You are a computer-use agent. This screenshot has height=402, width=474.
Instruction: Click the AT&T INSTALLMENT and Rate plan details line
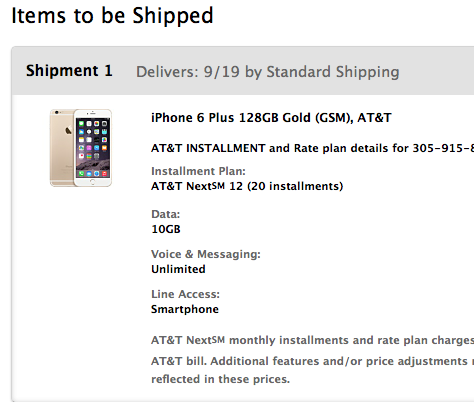click(312, 148)
